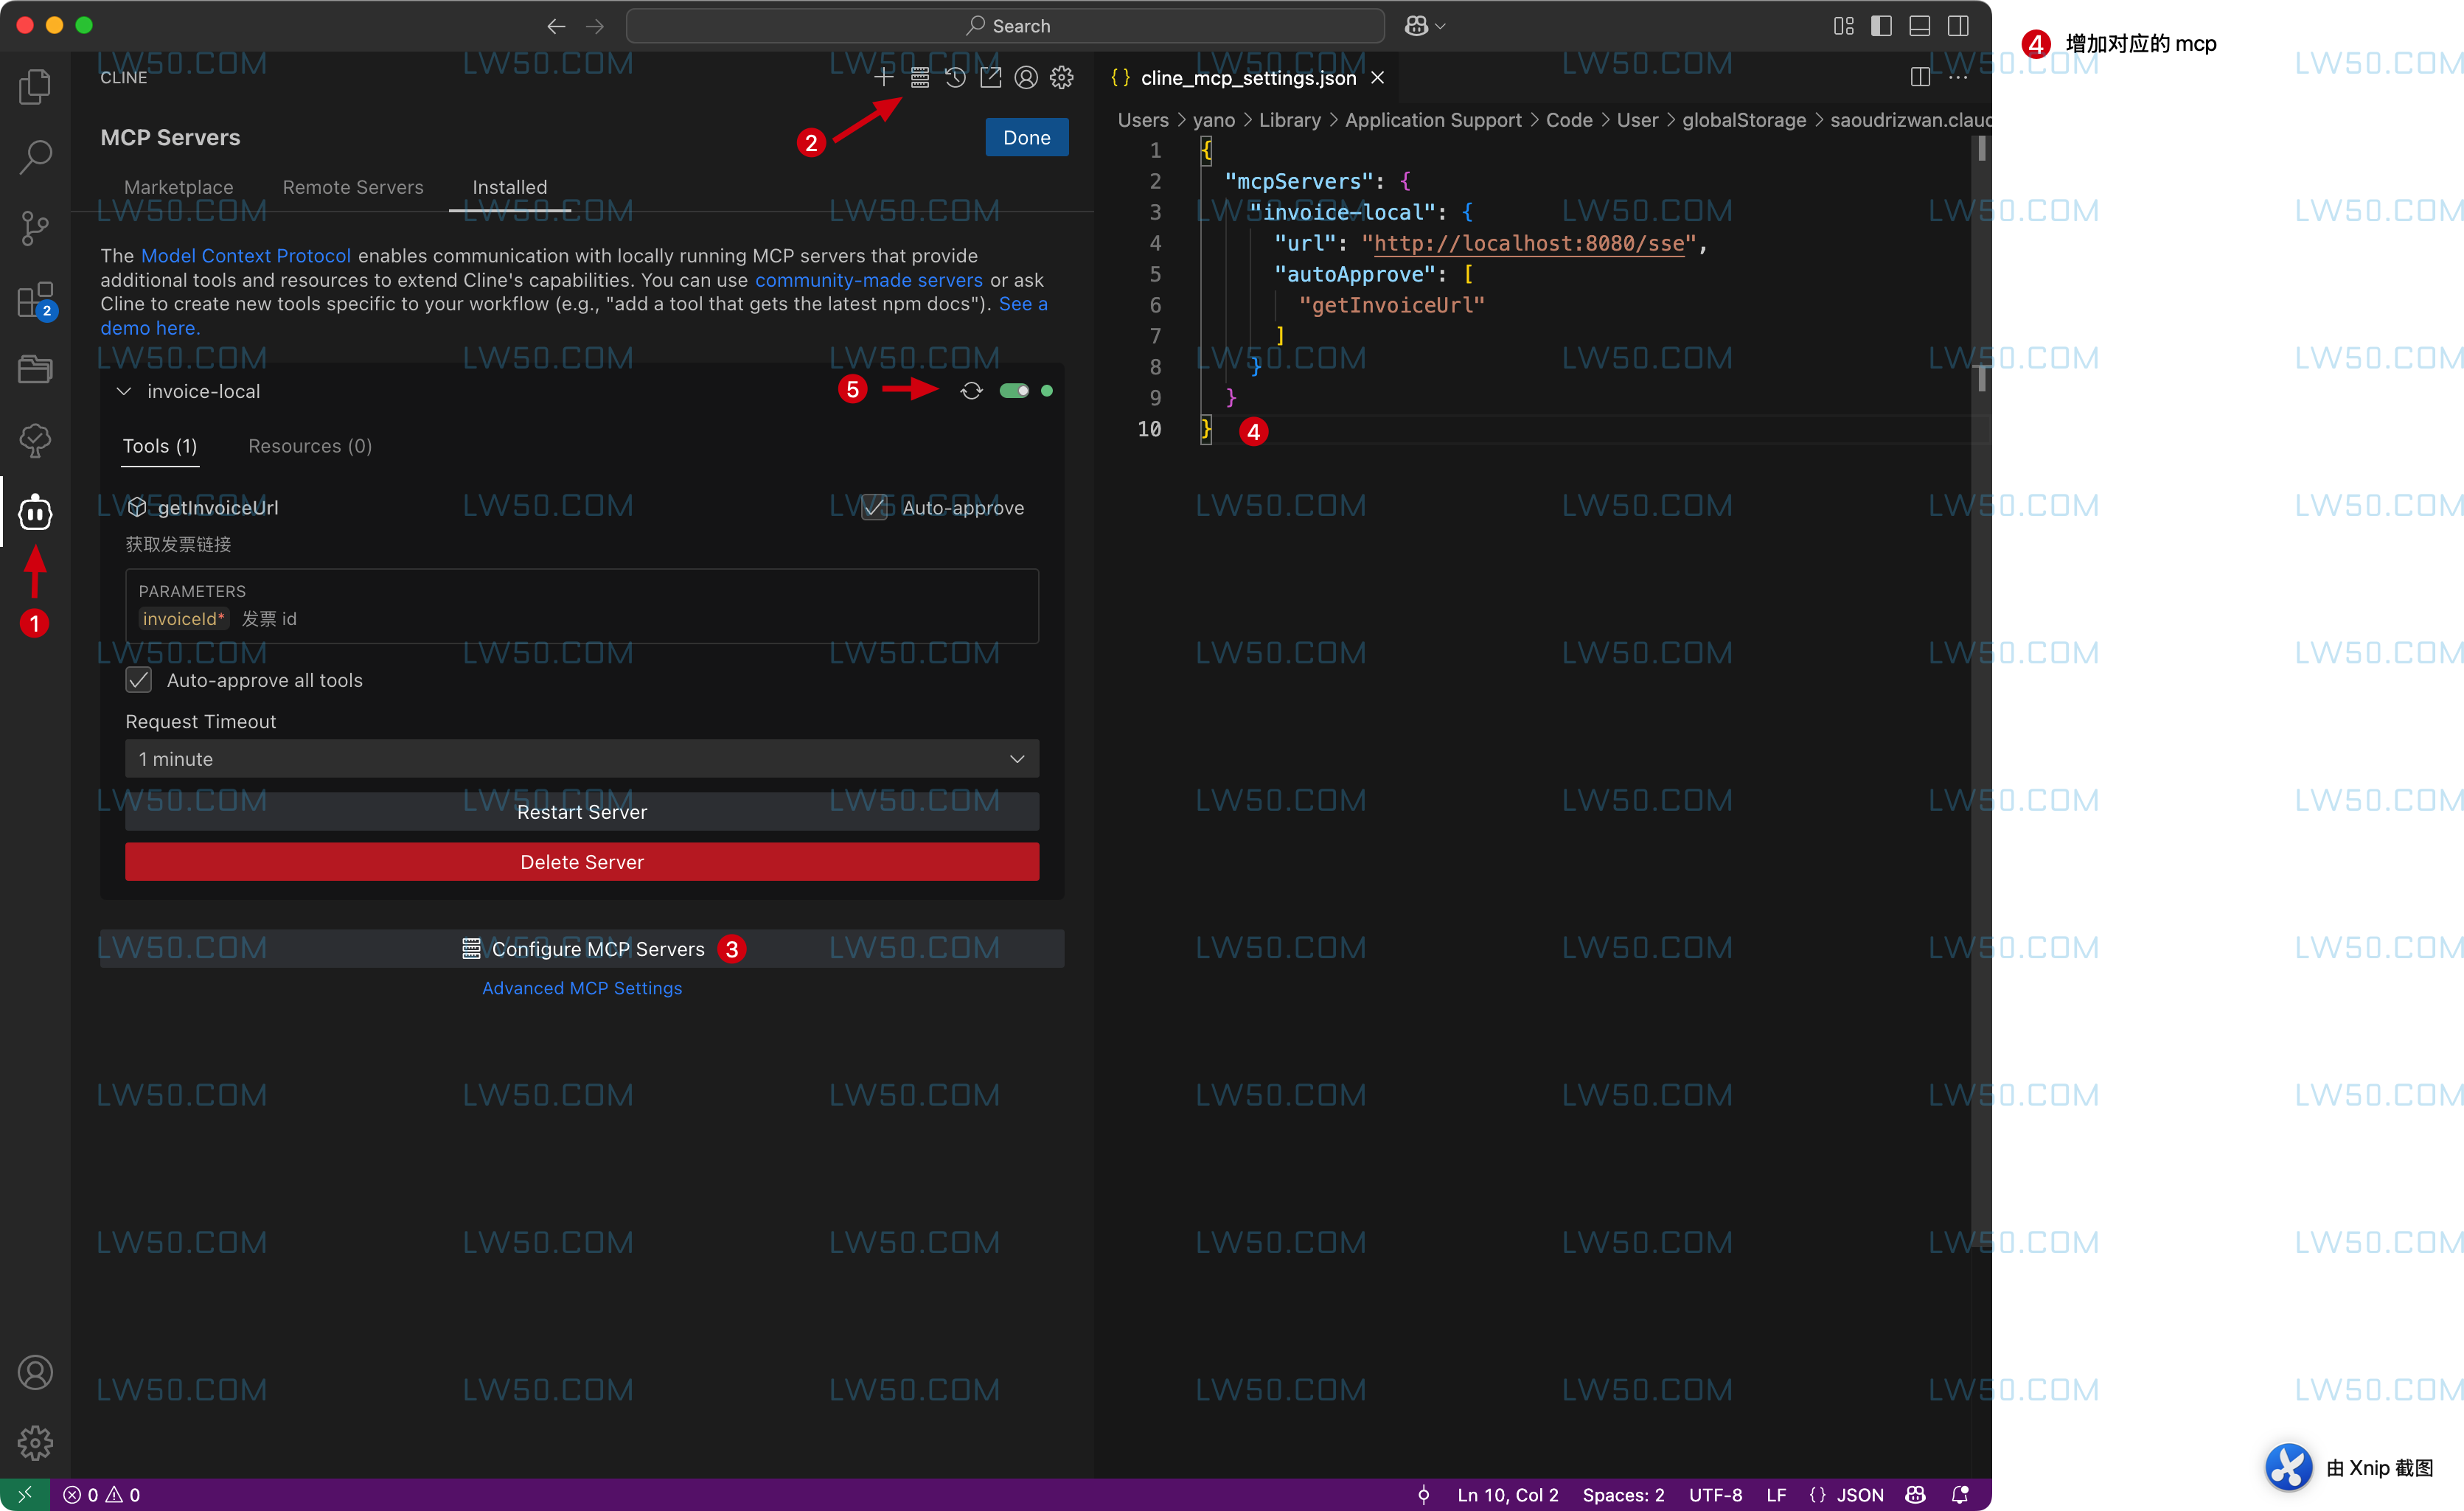Open errors and warnings in status bar
The height and width of the screenshot is (1511, 2464).
pos(102,1495)
